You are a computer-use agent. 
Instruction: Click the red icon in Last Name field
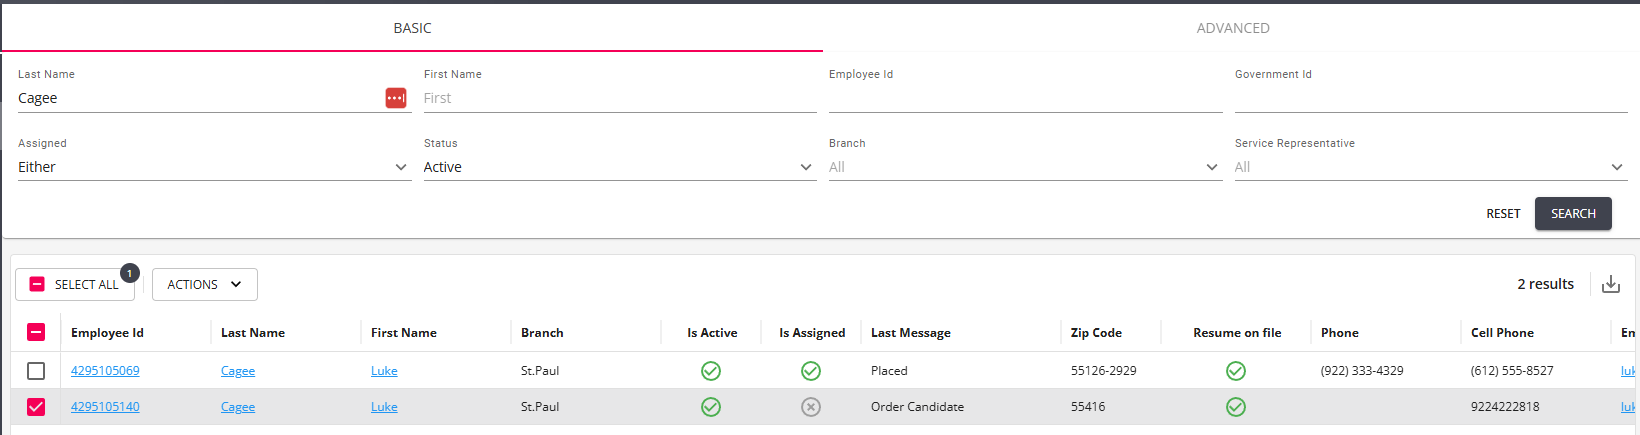396,98
